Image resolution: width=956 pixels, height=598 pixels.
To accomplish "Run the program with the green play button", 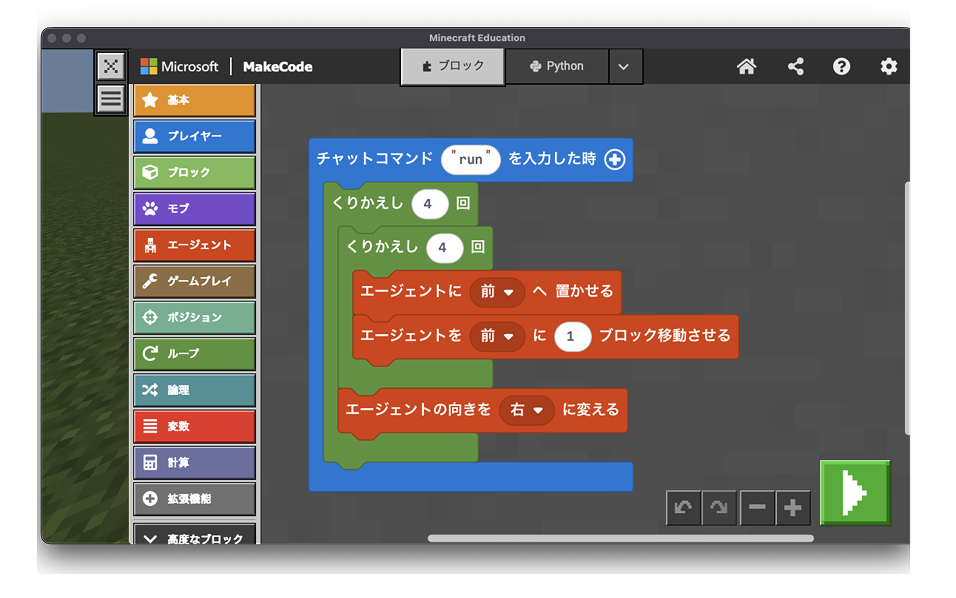I will coord(855,493).
